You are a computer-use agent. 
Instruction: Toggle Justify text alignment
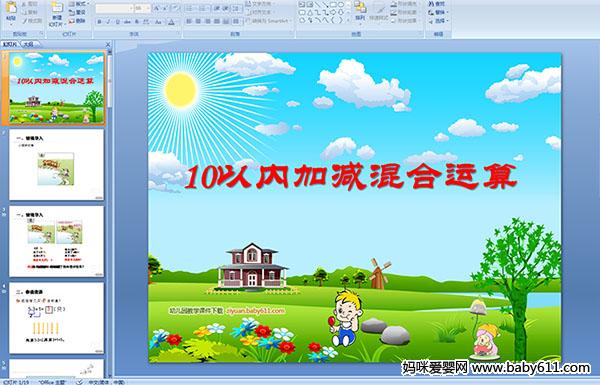coord(217,21)
